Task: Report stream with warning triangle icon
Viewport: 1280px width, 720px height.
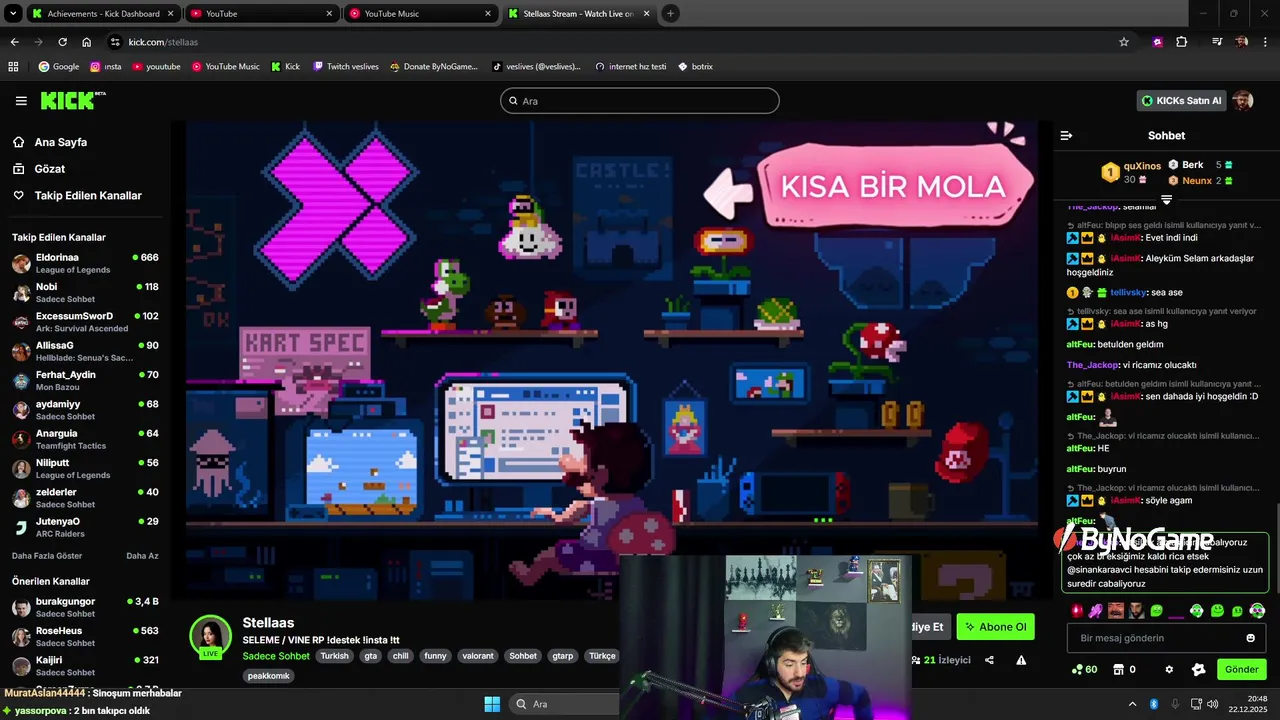Action: coord(1021,660)
